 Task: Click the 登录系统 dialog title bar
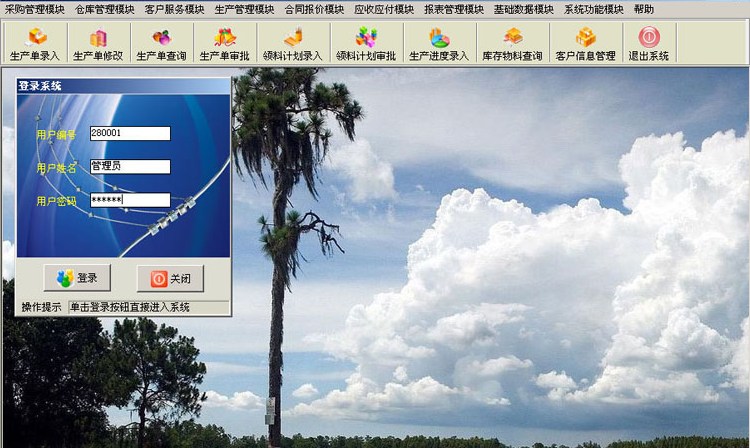[123, 86]
